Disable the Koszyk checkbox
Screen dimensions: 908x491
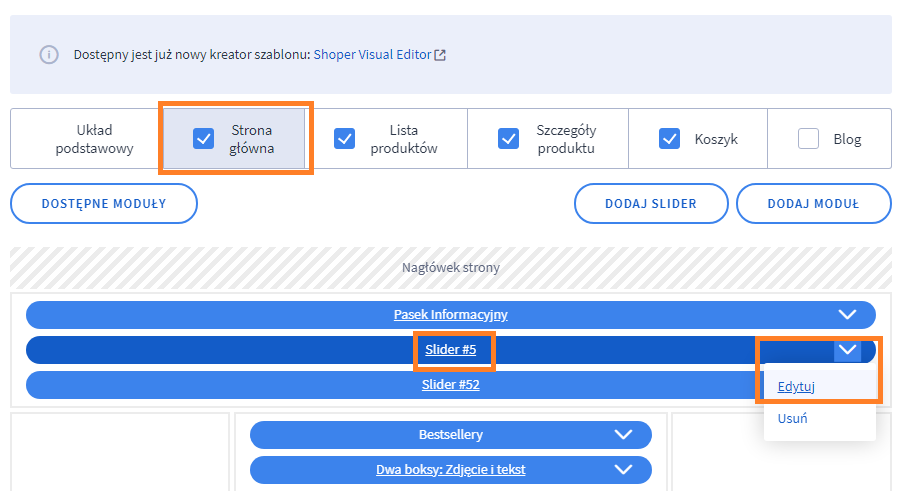[x=670, y=139]
